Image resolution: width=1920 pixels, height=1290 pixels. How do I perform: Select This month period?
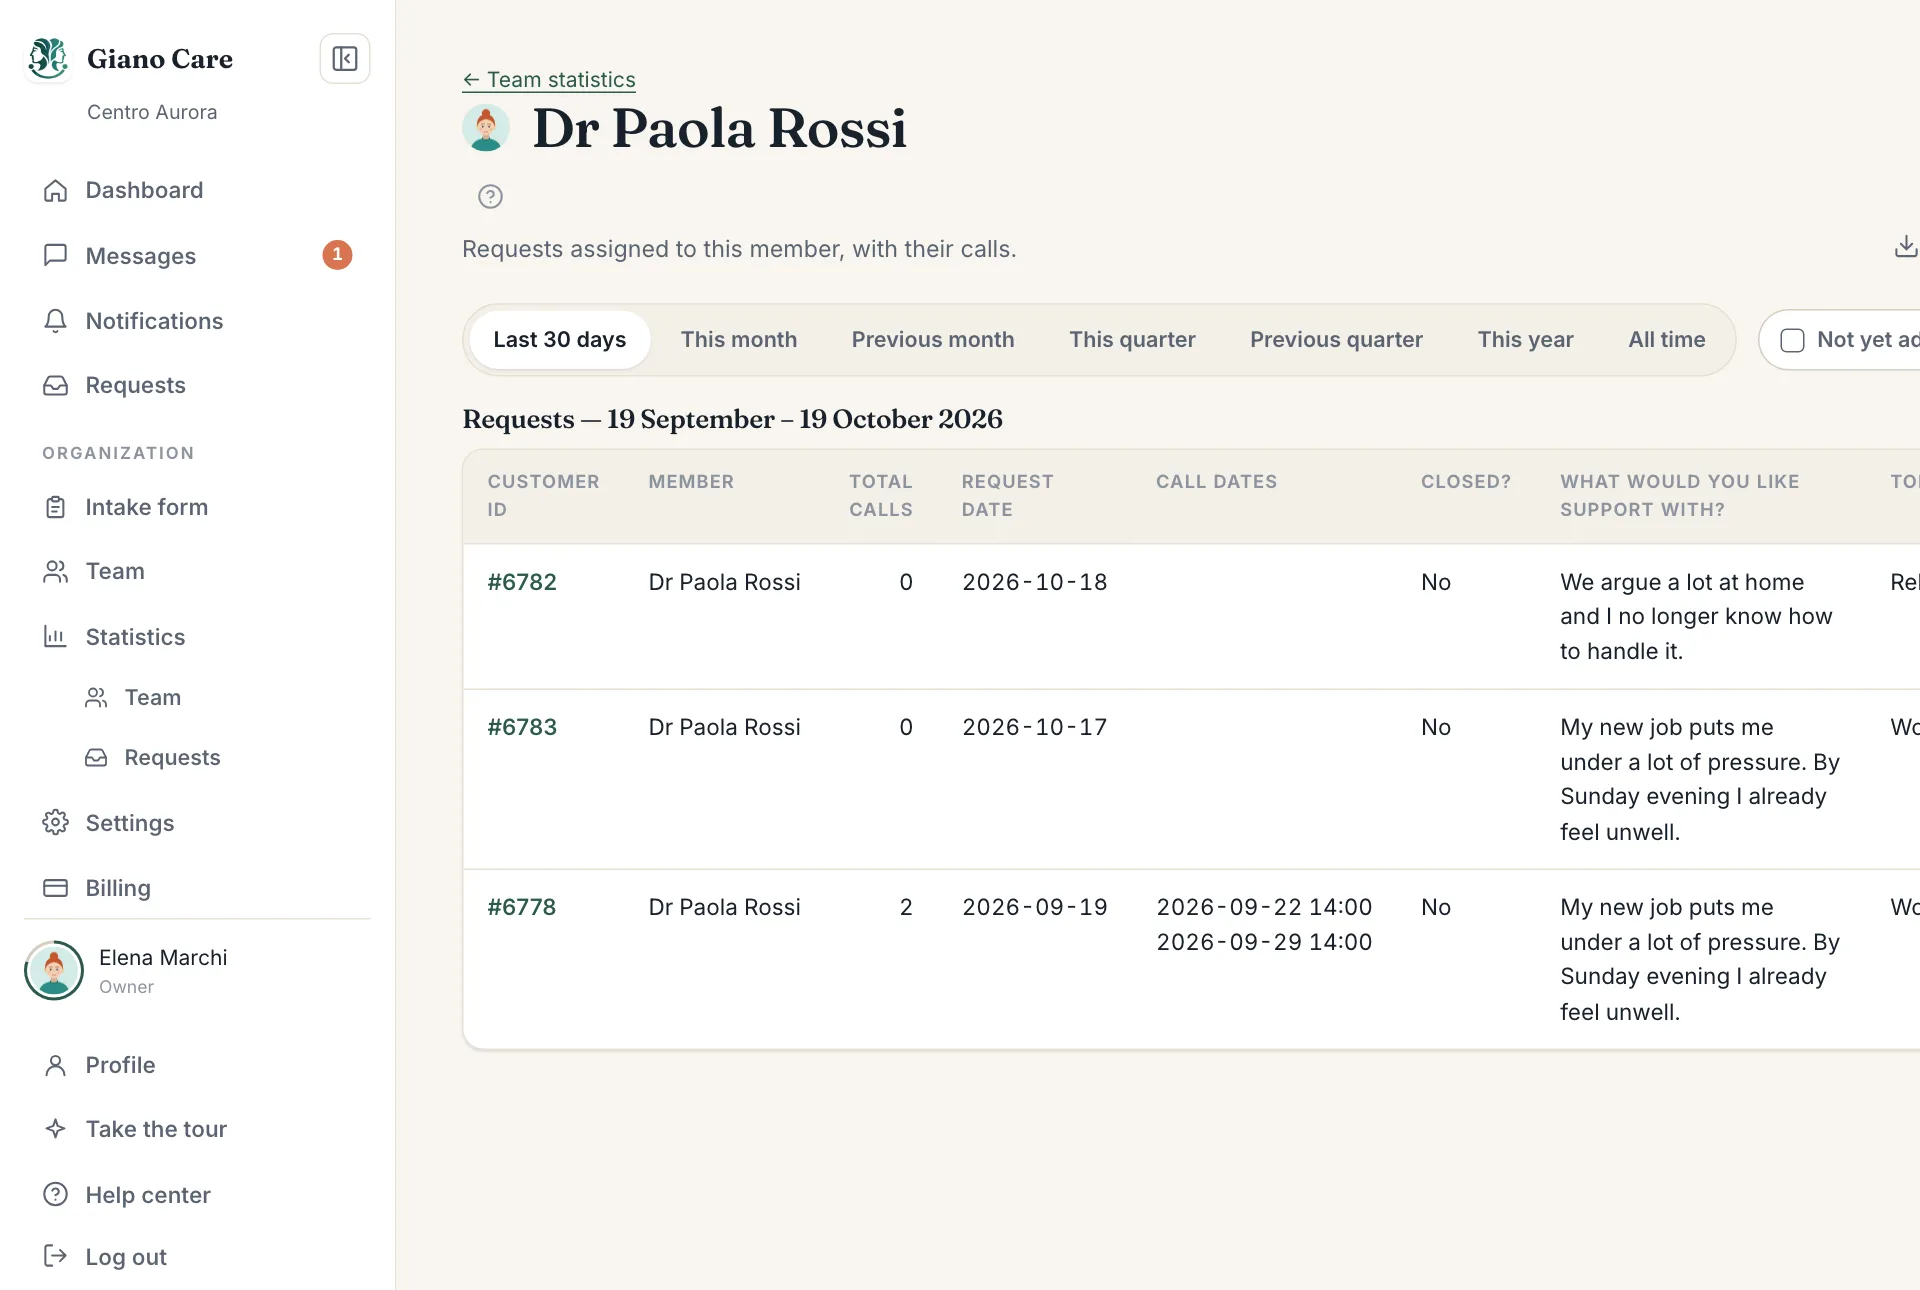pyautogui.click(x=739, y=340)
